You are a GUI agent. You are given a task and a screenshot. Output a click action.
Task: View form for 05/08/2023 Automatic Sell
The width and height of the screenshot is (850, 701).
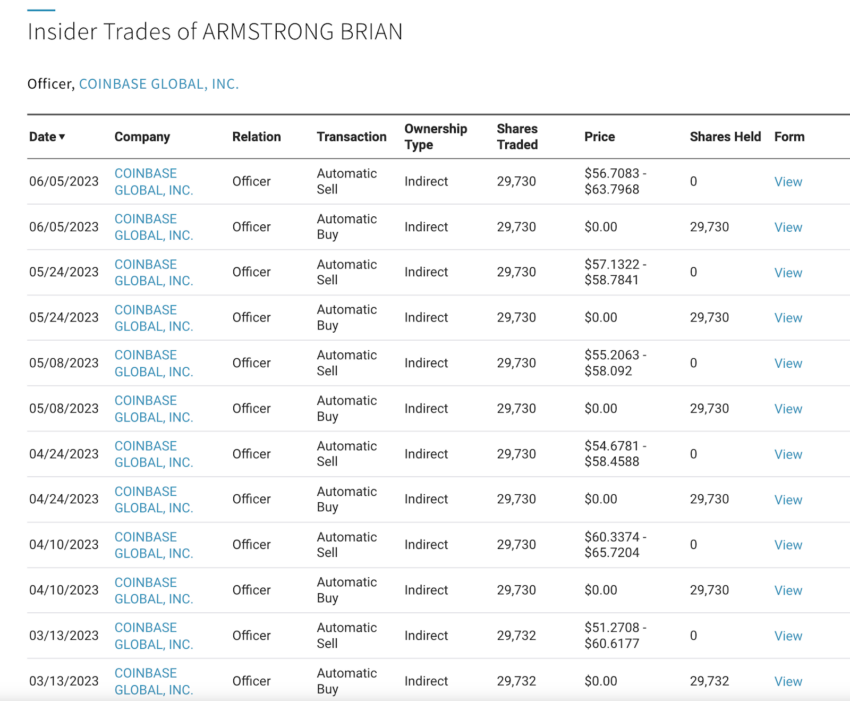pyautogui.click(x=788, y=363)
